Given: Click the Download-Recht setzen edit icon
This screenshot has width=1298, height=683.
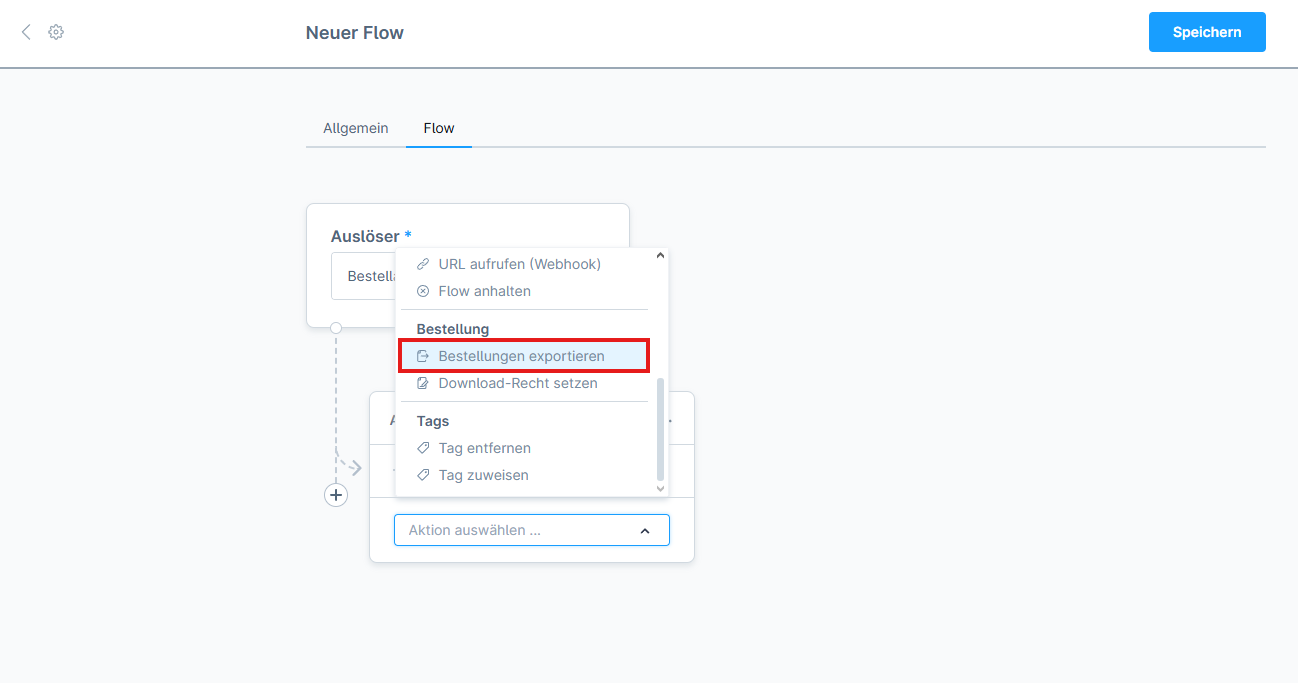Looking at the screenshot, I should [x=423, y=383].
